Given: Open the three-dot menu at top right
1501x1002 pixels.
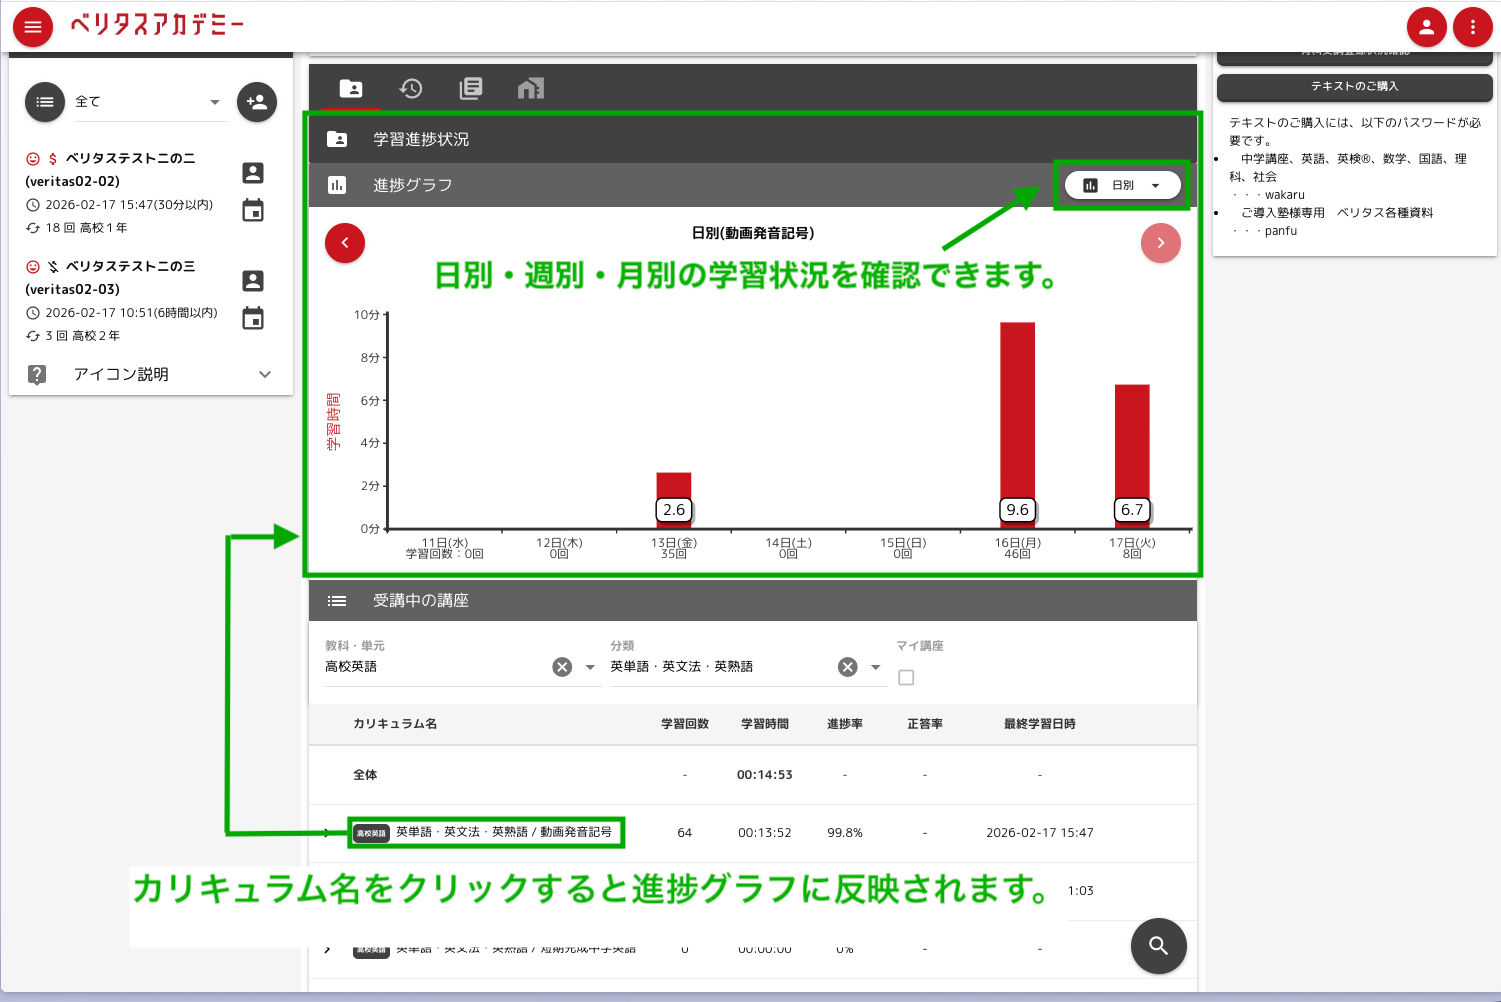Looking at the screenshot, I should click(x=1473, y=27).
